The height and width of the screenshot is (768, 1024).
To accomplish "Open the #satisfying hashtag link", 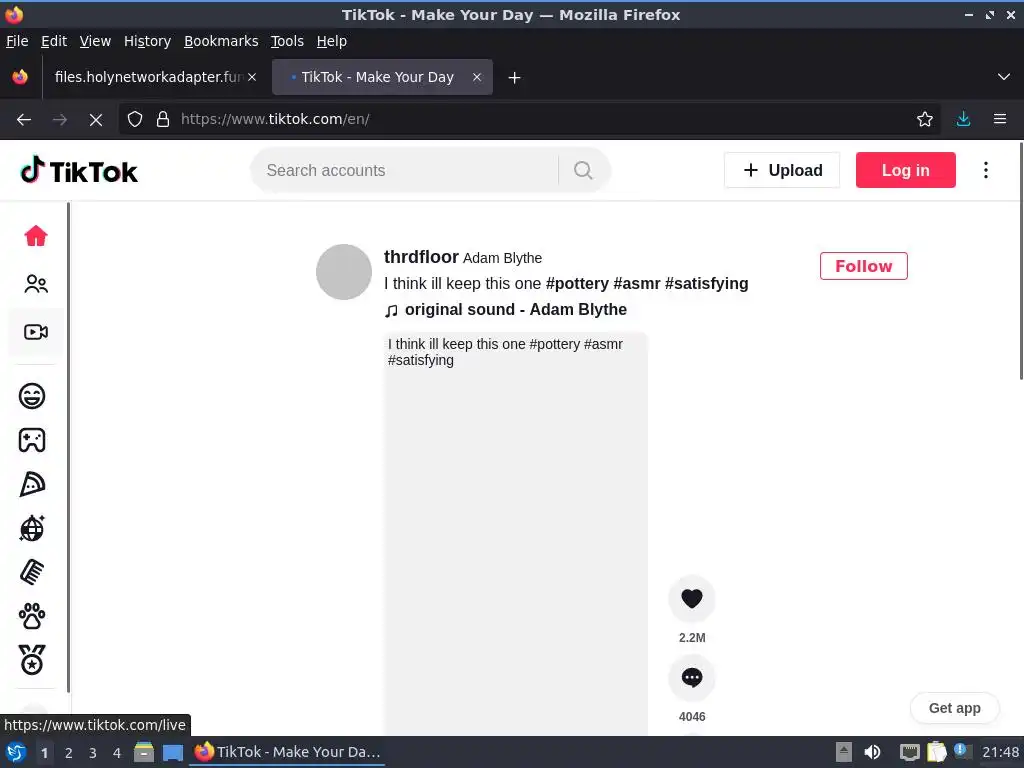I will coord(707,283).
